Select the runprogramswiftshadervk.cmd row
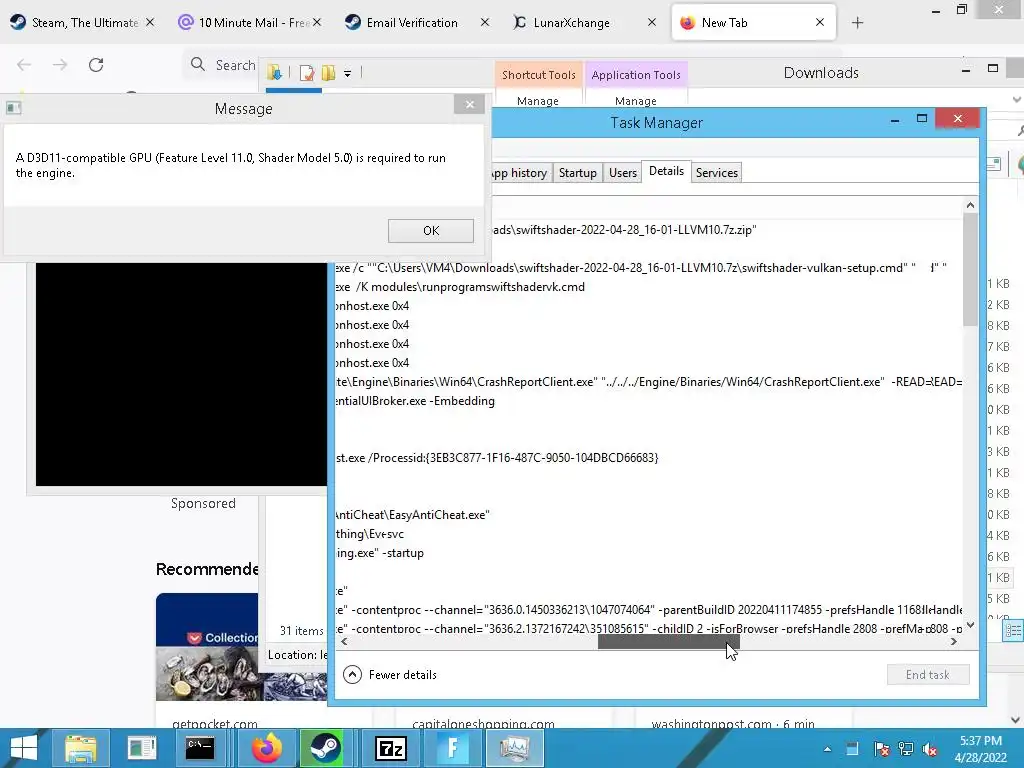Image resolution: width=1024 pixels, height=768 pixels. (649, 287)
